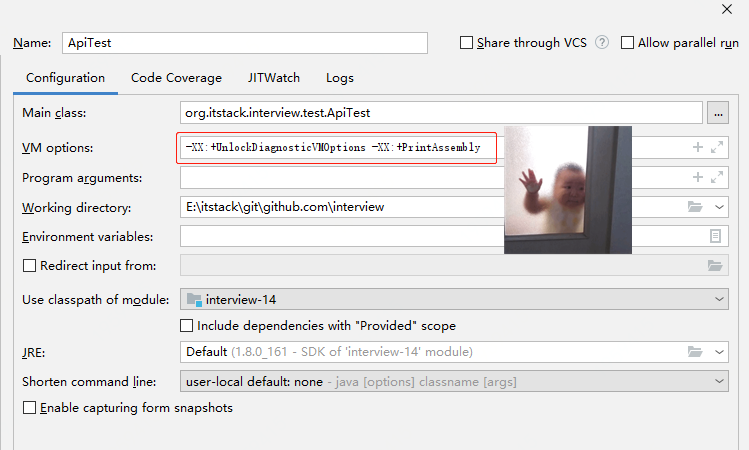Open the JITWatch tab
Screen dimensions: 749x450
[271, 78]
